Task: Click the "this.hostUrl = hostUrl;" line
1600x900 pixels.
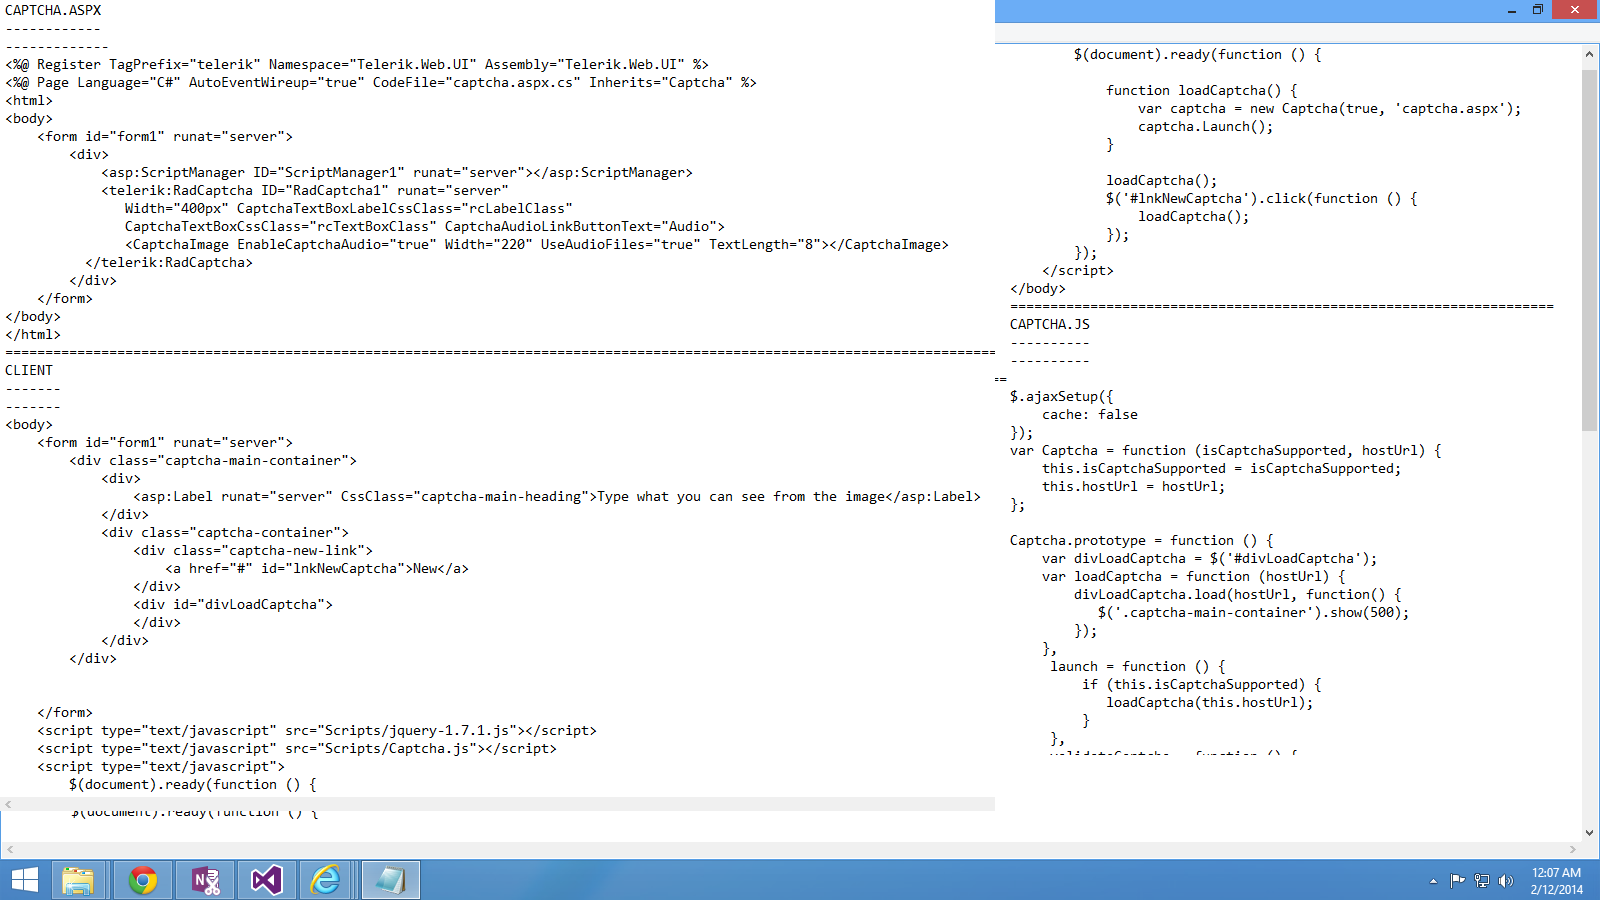Action: point(1134,486)
